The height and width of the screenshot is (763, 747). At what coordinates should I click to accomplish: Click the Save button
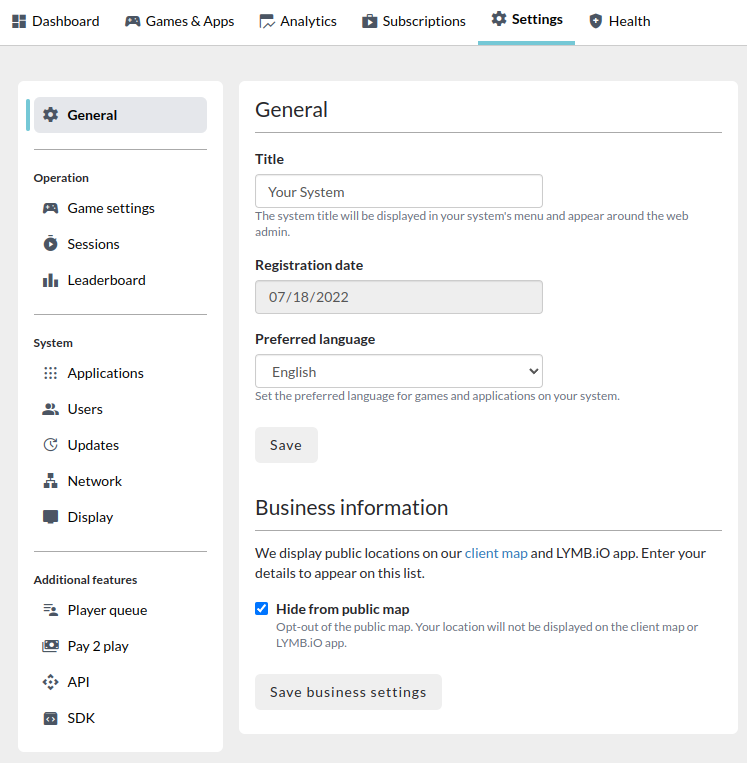click(x=286, y=445)
